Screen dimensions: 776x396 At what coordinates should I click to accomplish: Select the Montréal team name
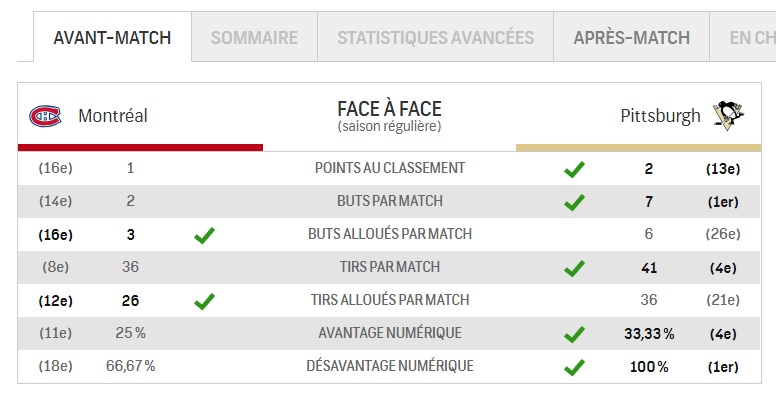pos(113,116)
